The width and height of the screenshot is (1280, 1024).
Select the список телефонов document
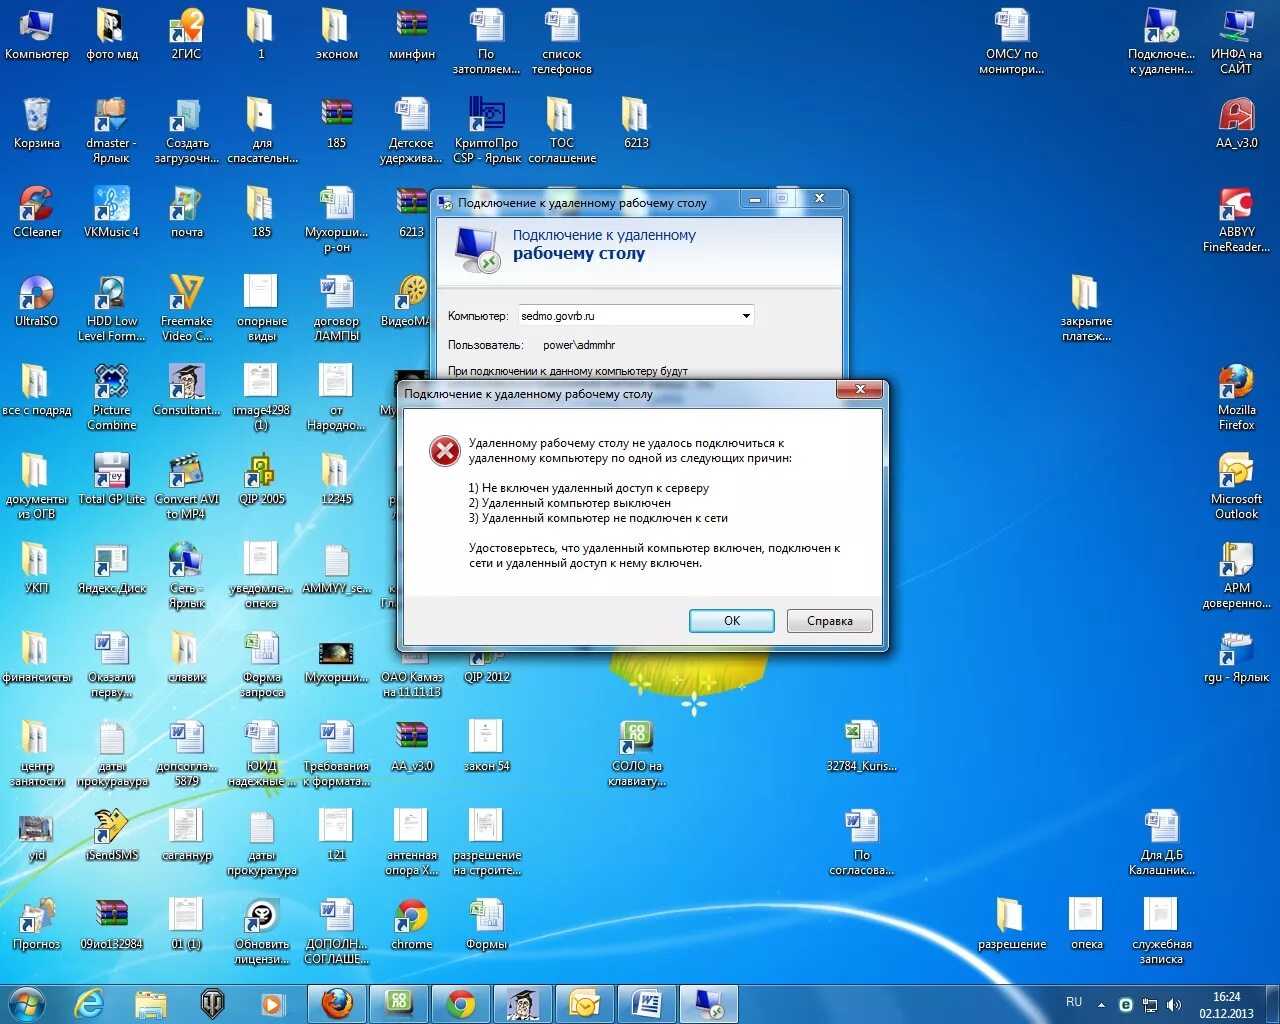561,41
